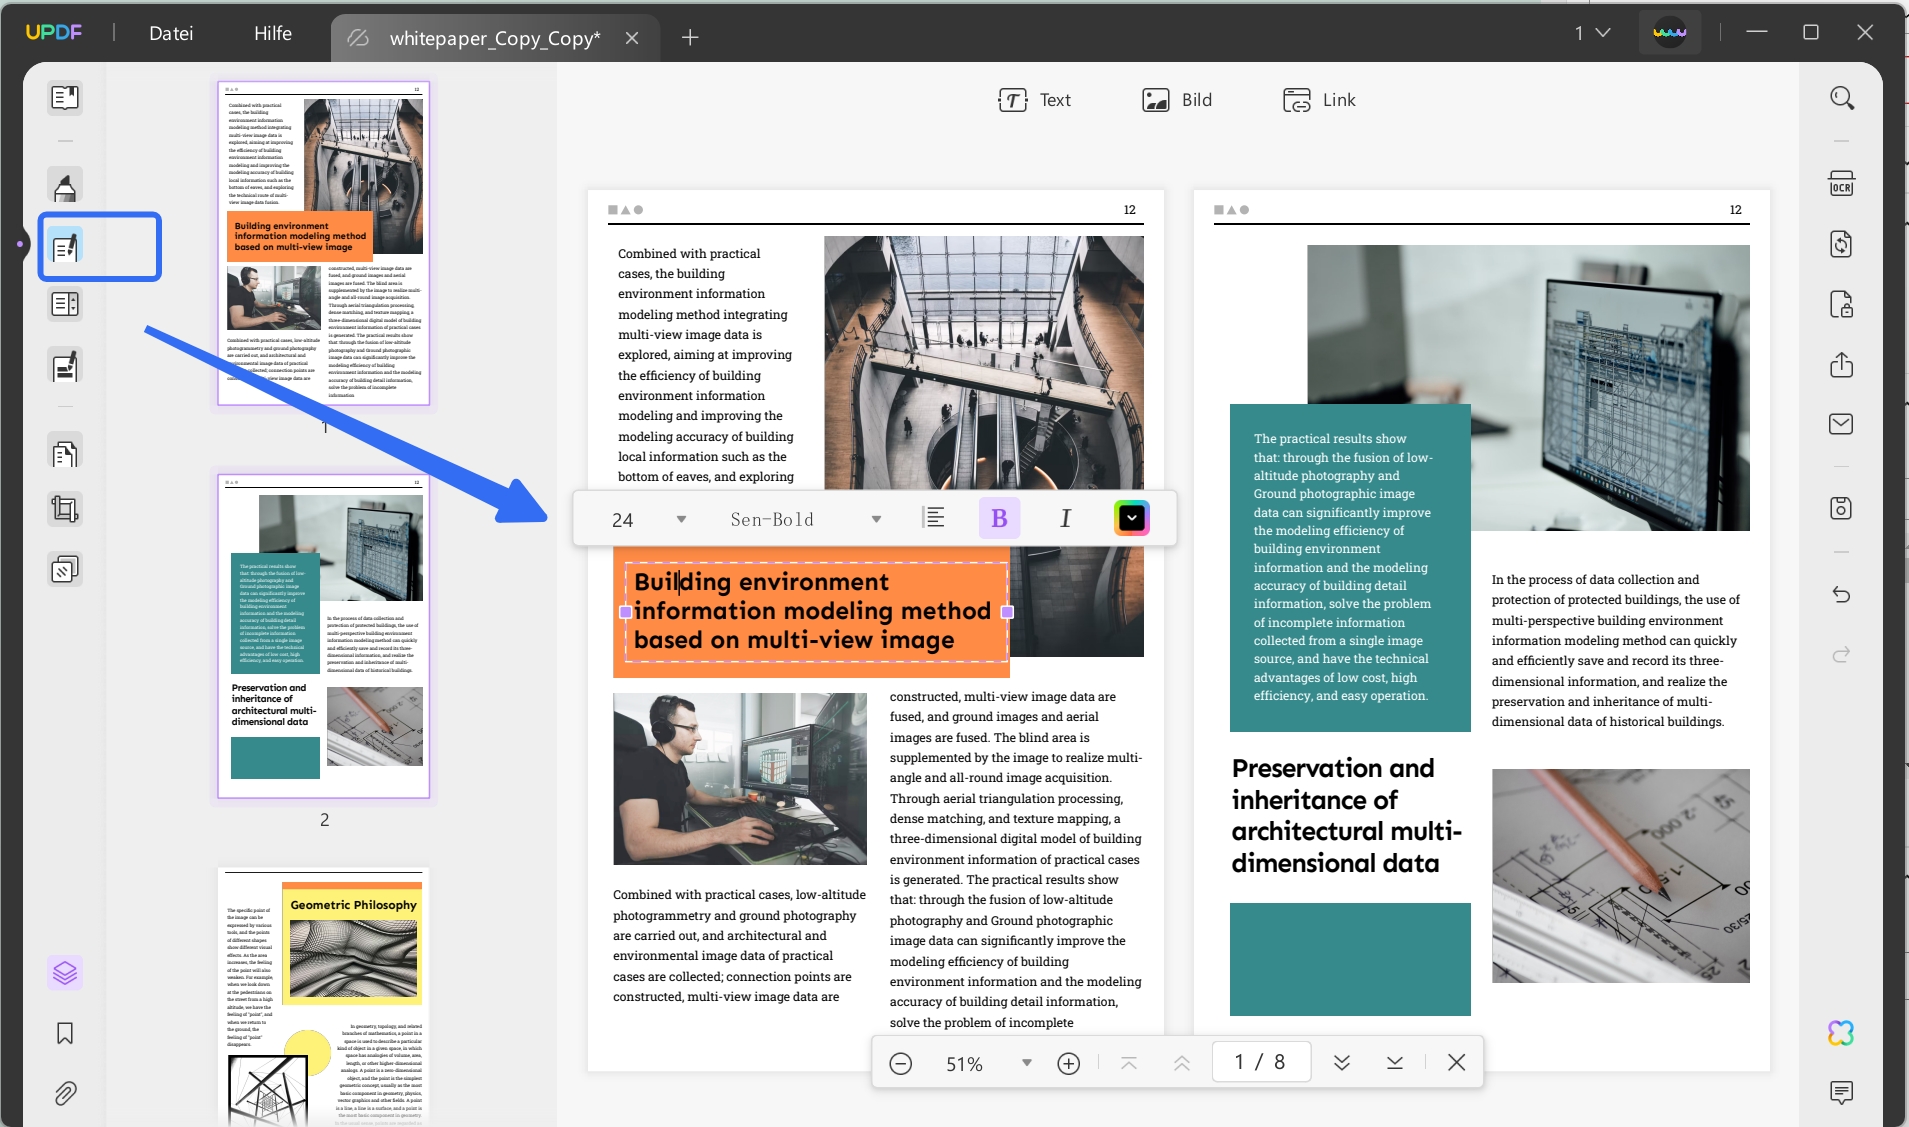Toggle the text alignment option
Viewport: 1909px width, 1127px height.
tap(935, 518)
